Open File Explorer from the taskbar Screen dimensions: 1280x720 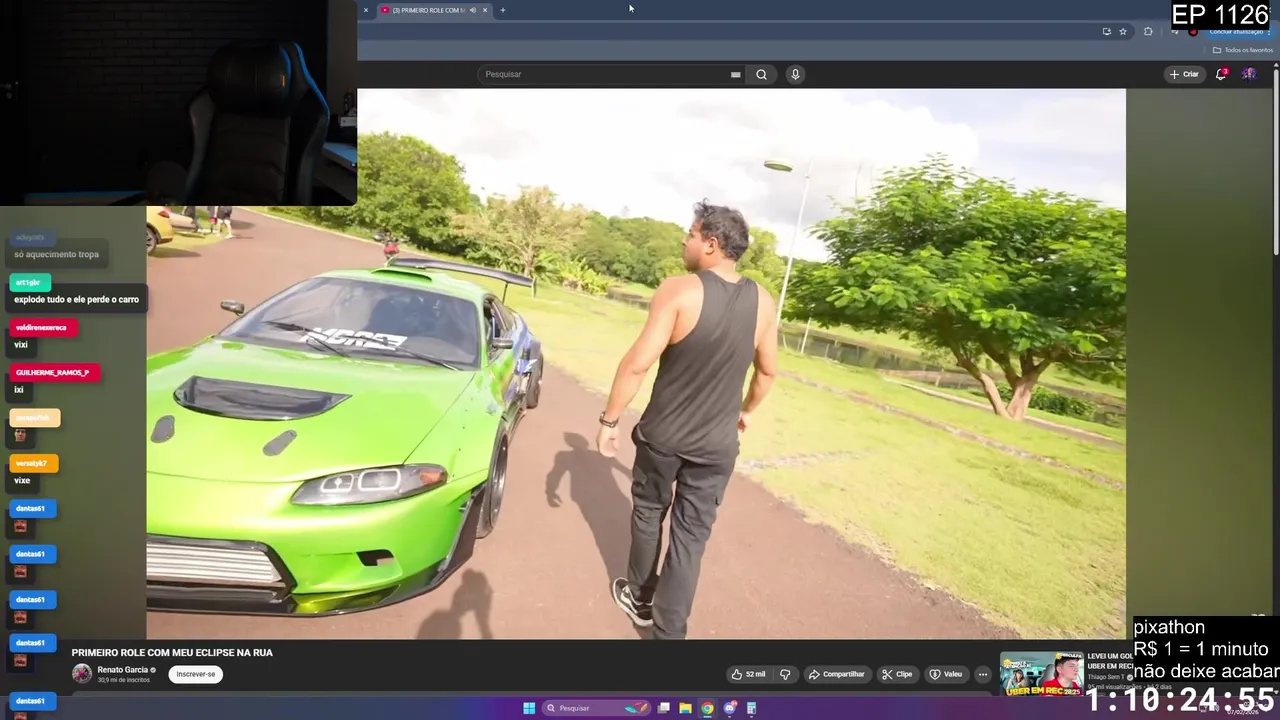[x=685, y=708]
